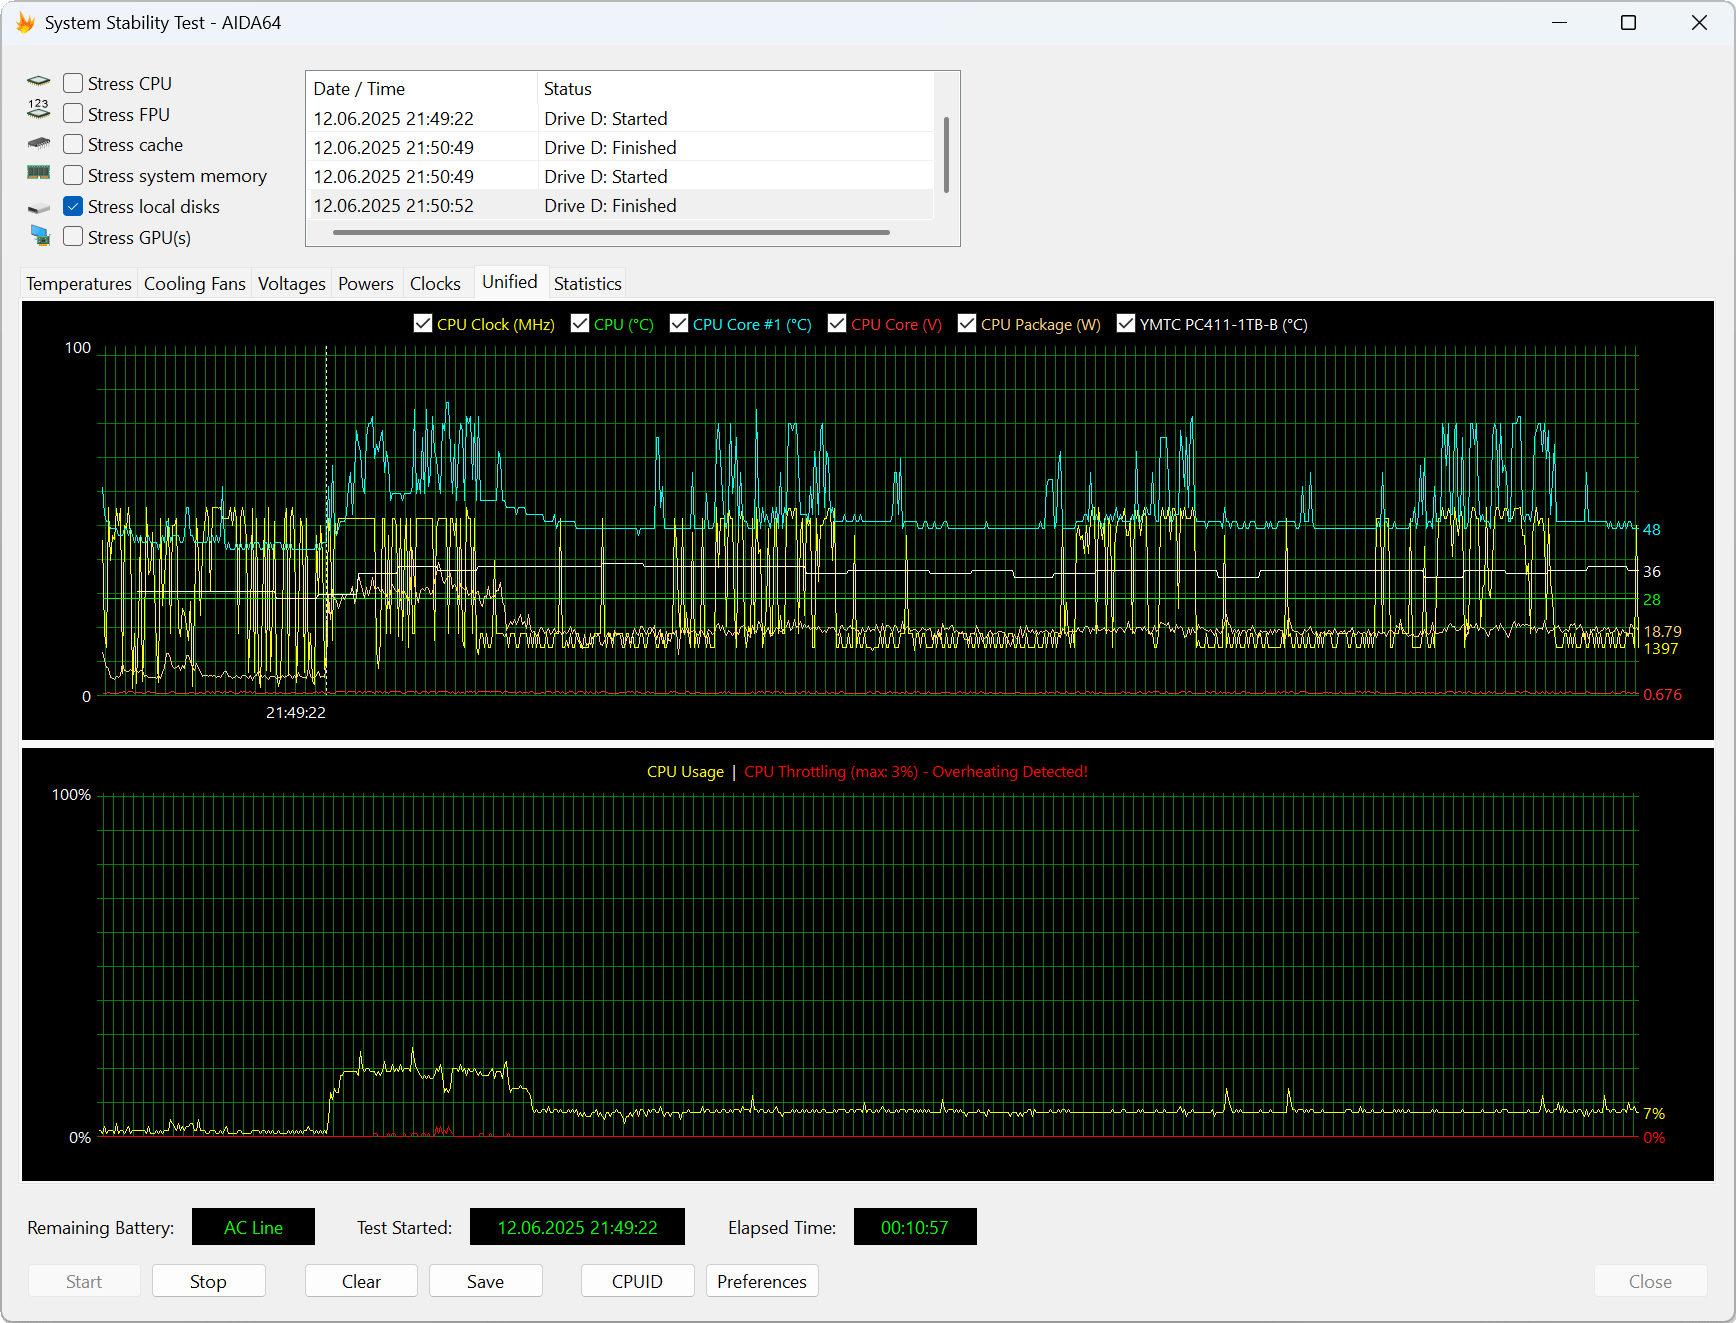The image size is (1736, 1323).
Task: Click the local disk drive icon
Action: (x=38, y=208)
